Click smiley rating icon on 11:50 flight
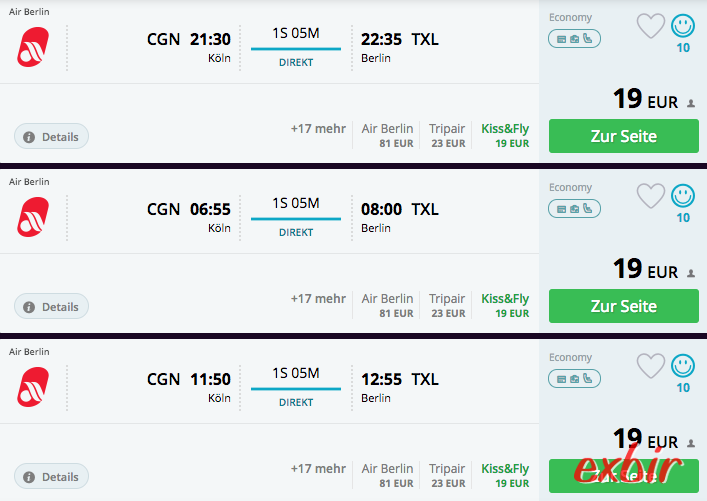Image resolution: width=707 pixels, height=501 pixels. (683, 366)
